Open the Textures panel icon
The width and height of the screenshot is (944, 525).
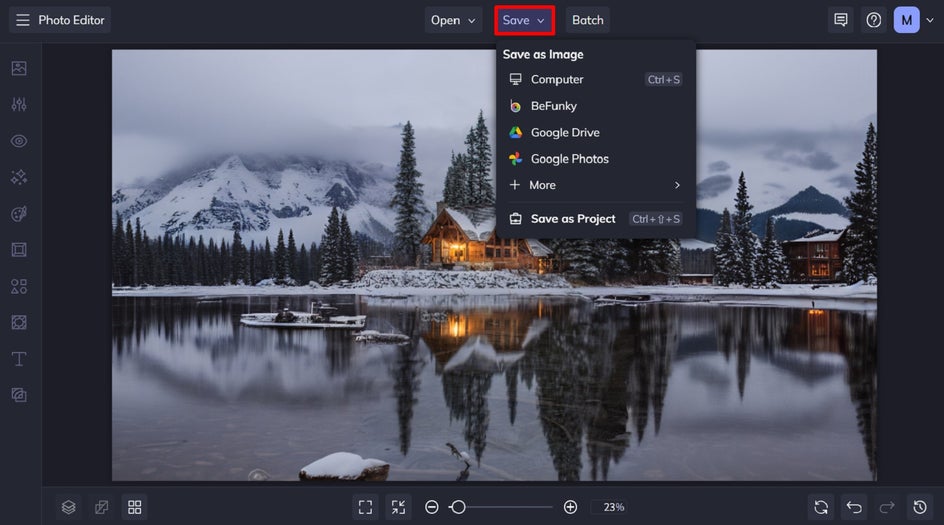[x=19, y=395]
